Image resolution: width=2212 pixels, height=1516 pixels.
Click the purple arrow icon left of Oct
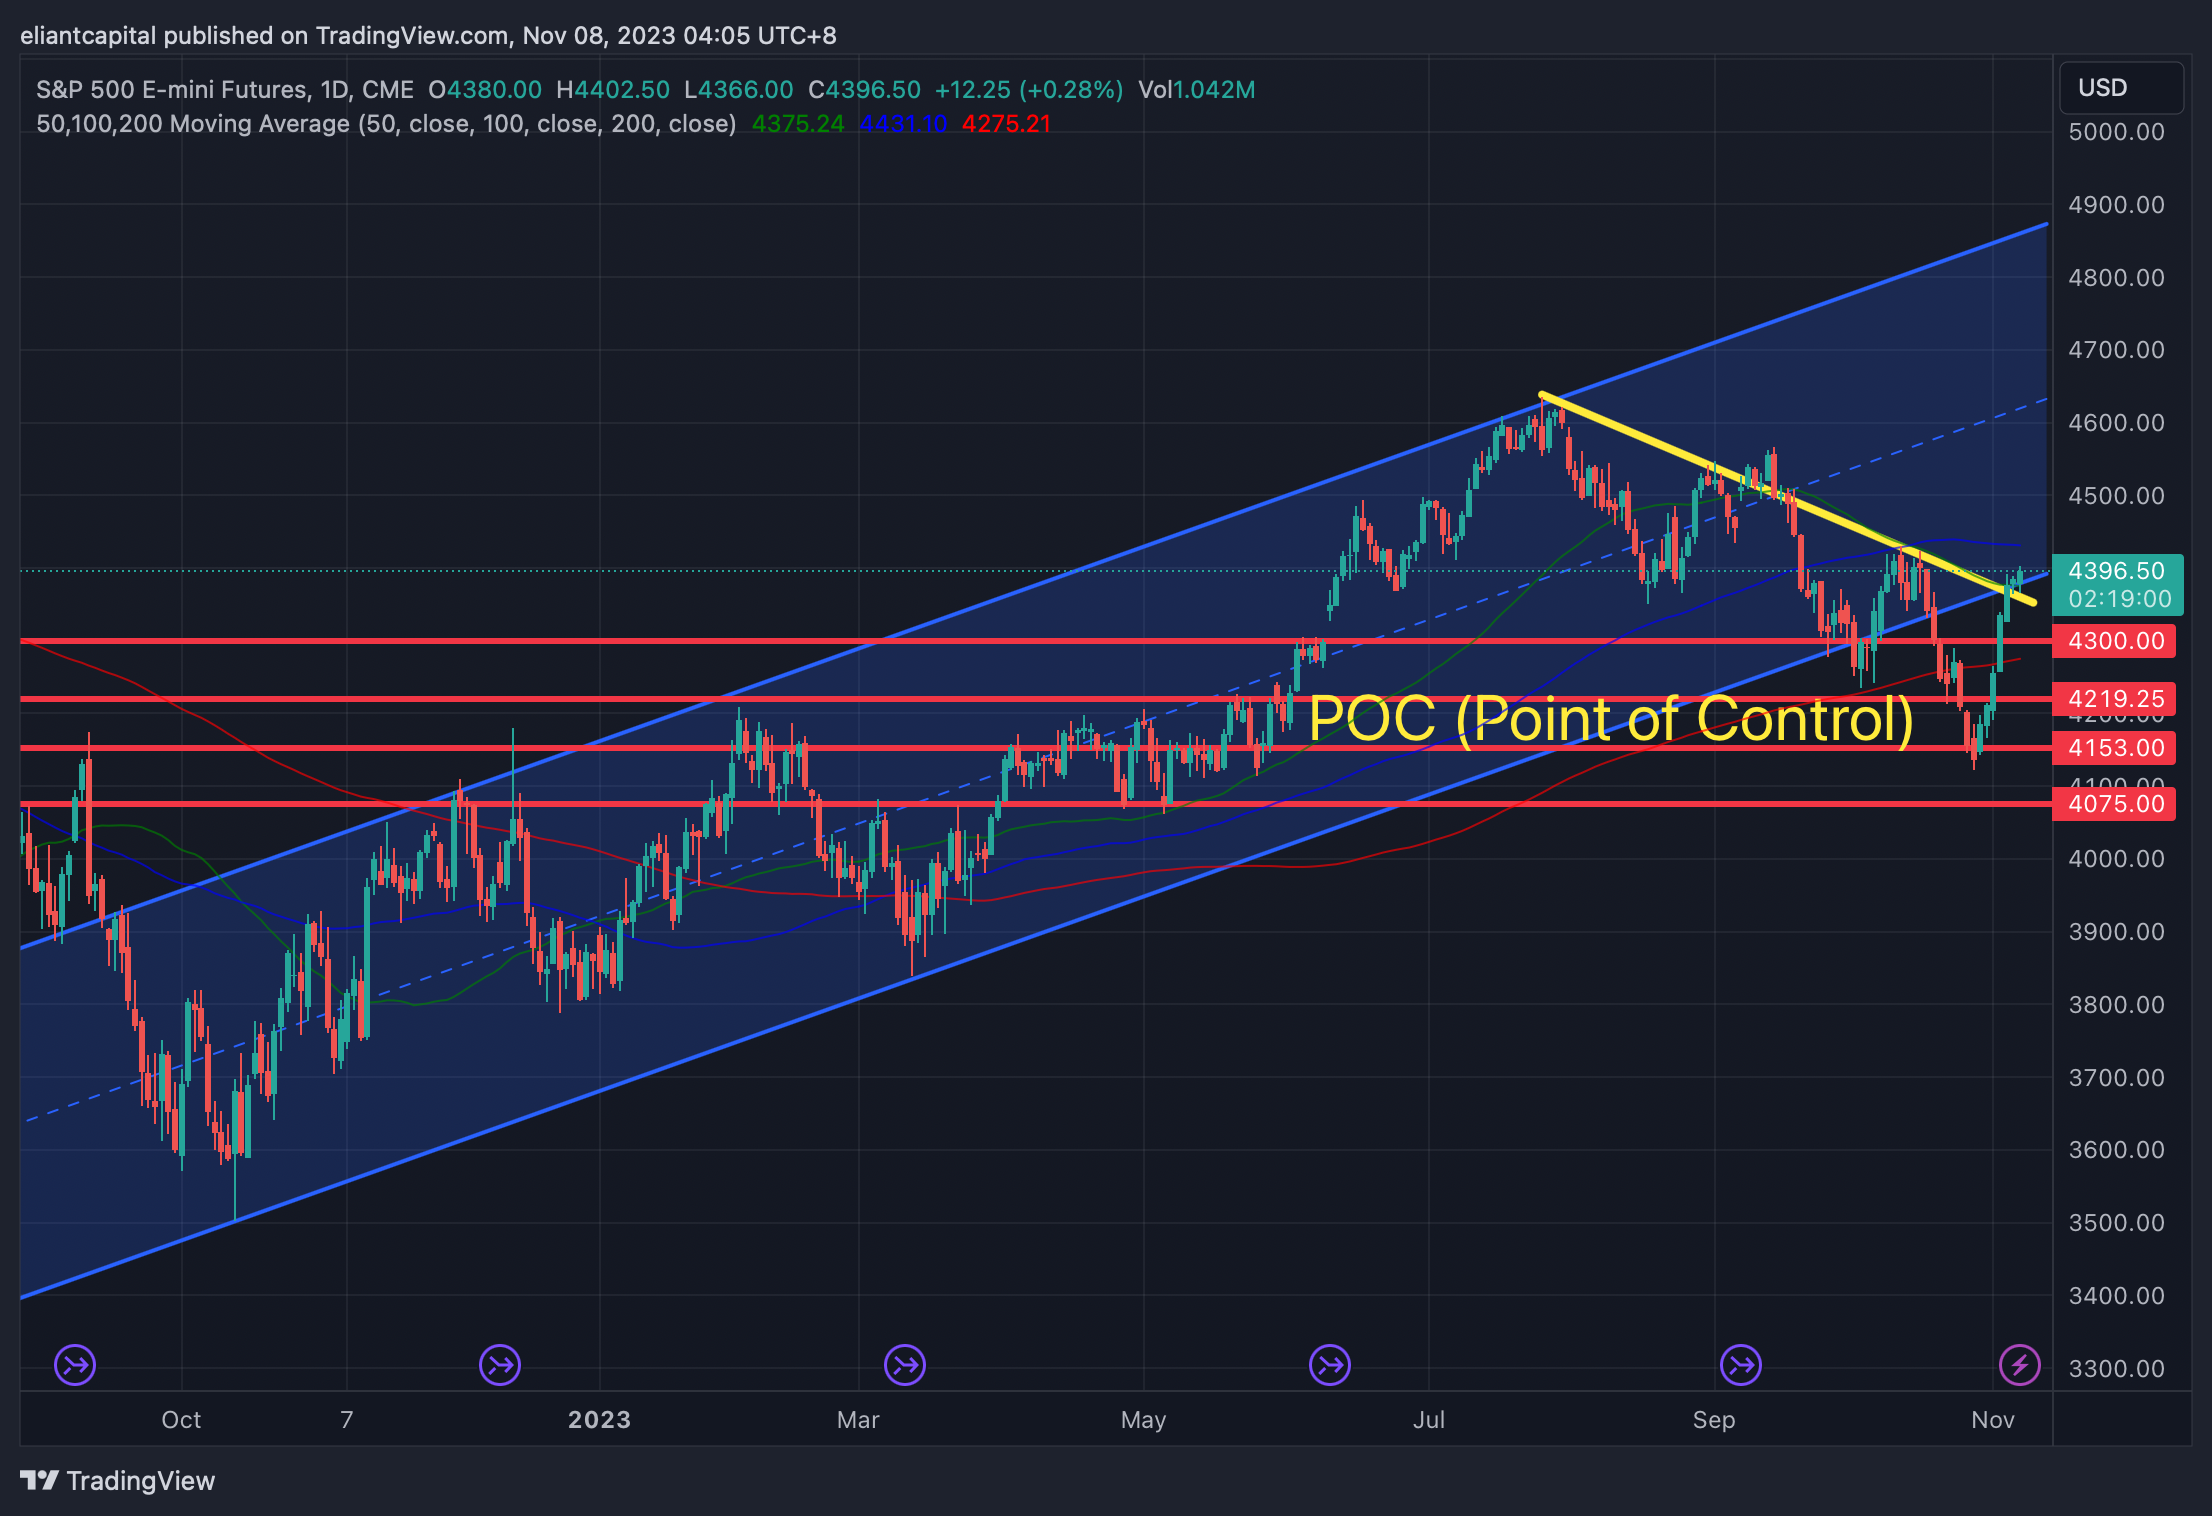75,1365
